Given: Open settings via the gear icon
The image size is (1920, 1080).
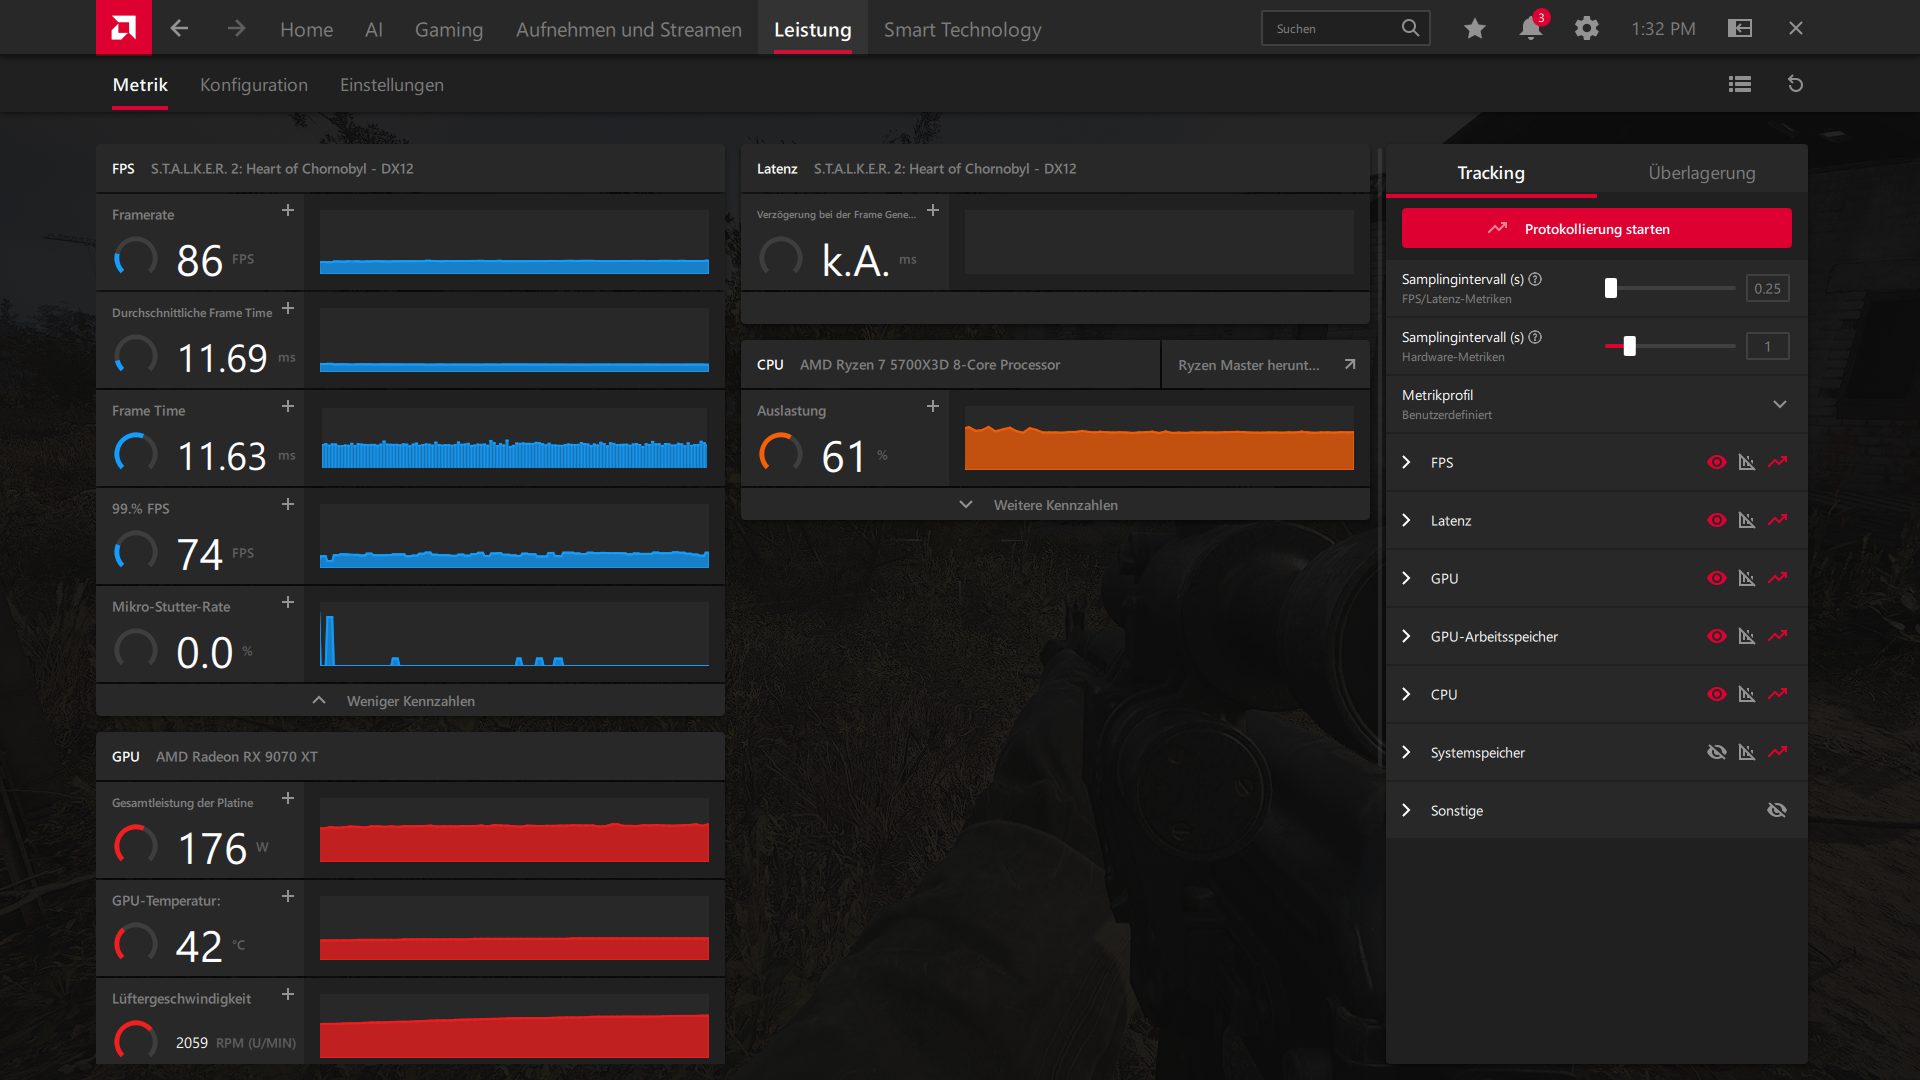Looking at the screenshot, I should click(x=1586, y=28).
